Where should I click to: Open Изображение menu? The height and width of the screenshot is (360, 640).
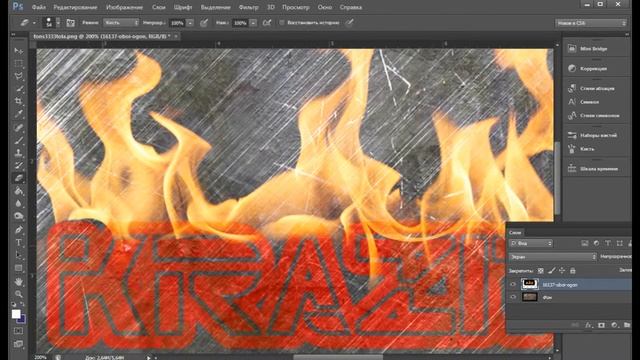click(124, 7)
